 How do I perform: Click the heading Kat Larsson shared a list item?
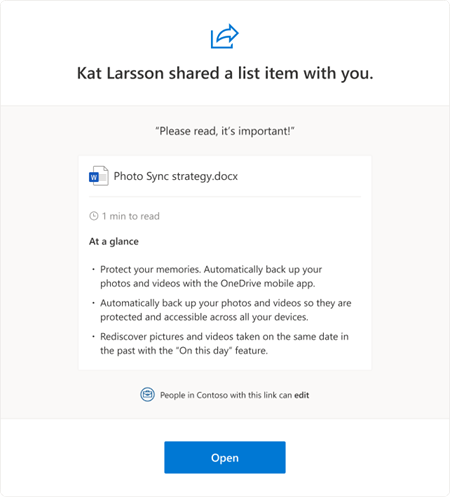point(225,73)
